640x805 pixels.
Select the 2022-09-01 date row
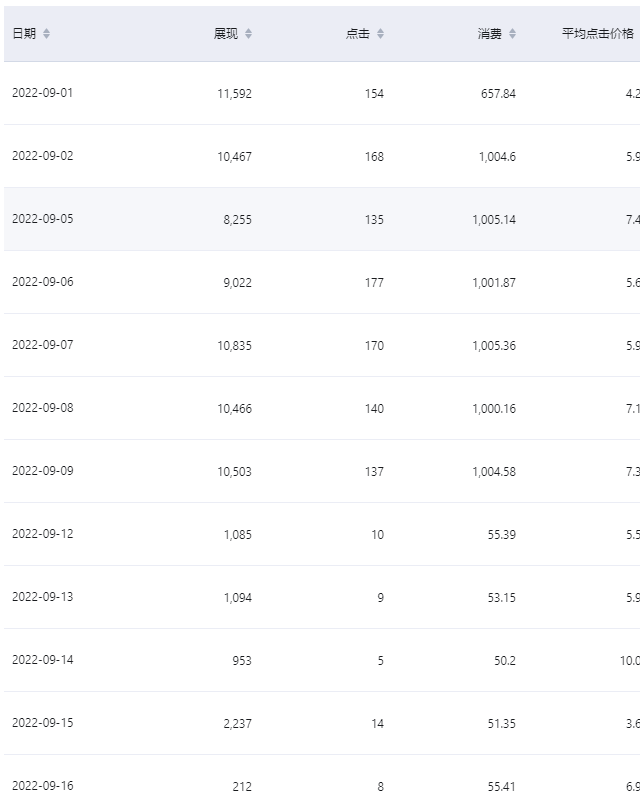coord(322,93)
